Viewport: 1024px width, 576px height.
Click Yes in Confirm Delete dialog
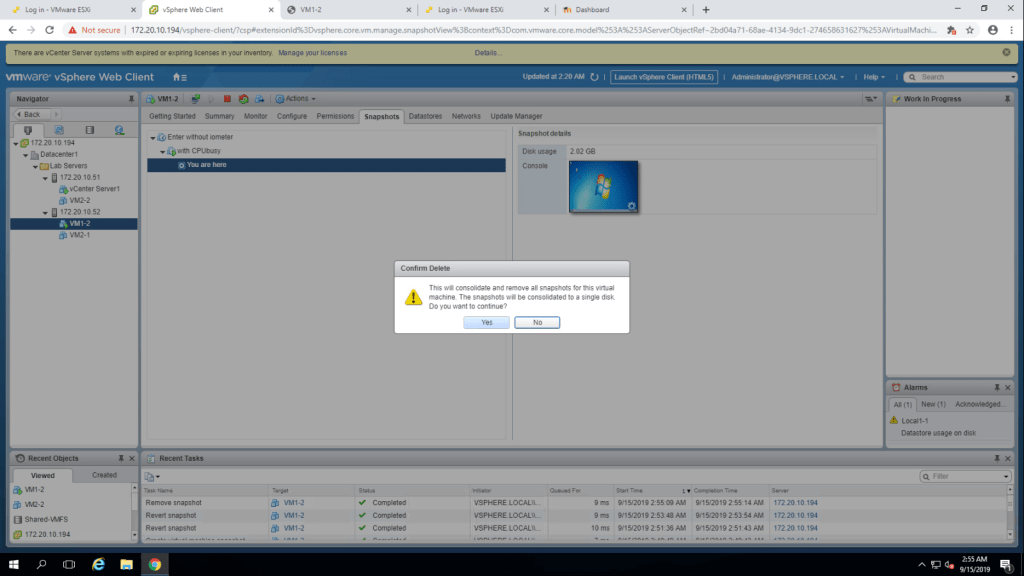pyautogui.click(x=486, y=323)
